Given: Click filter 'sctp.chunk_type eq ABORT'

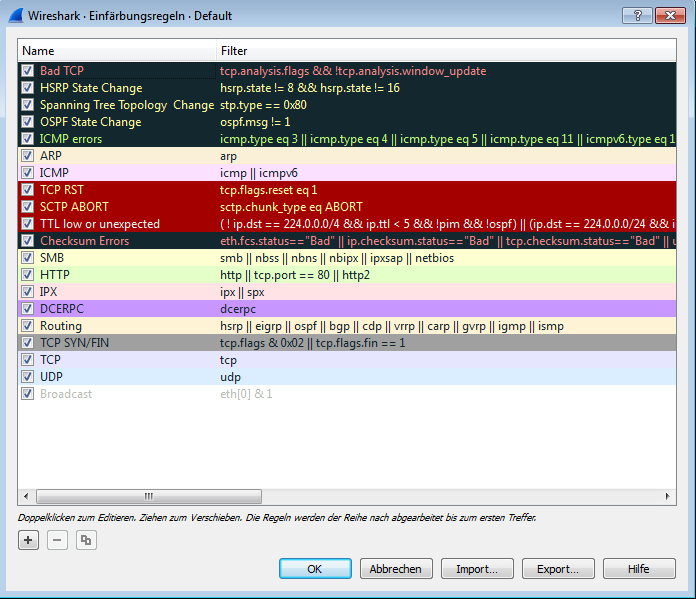Looking at the screenshot, I should 291,207.
